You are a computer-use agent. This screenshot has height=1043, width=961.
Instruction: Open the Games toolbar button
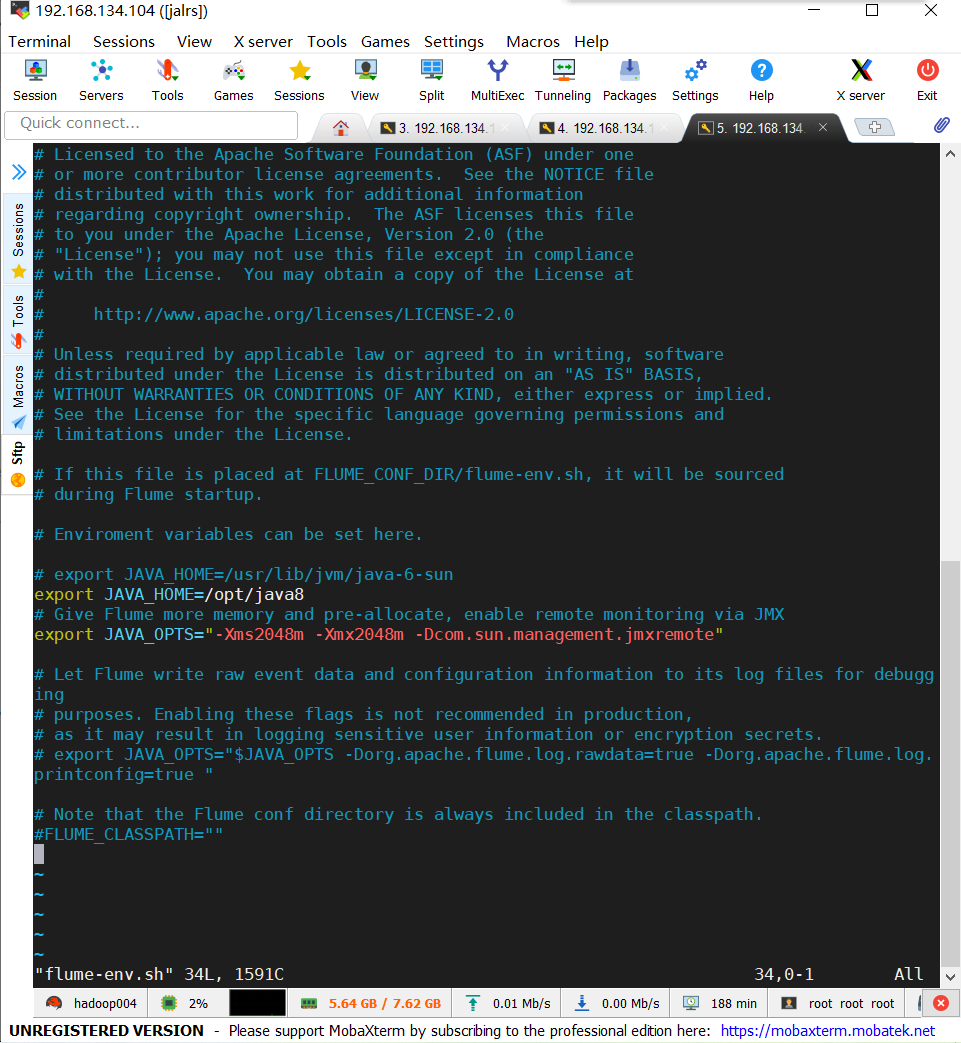click(x=233, y=80)
